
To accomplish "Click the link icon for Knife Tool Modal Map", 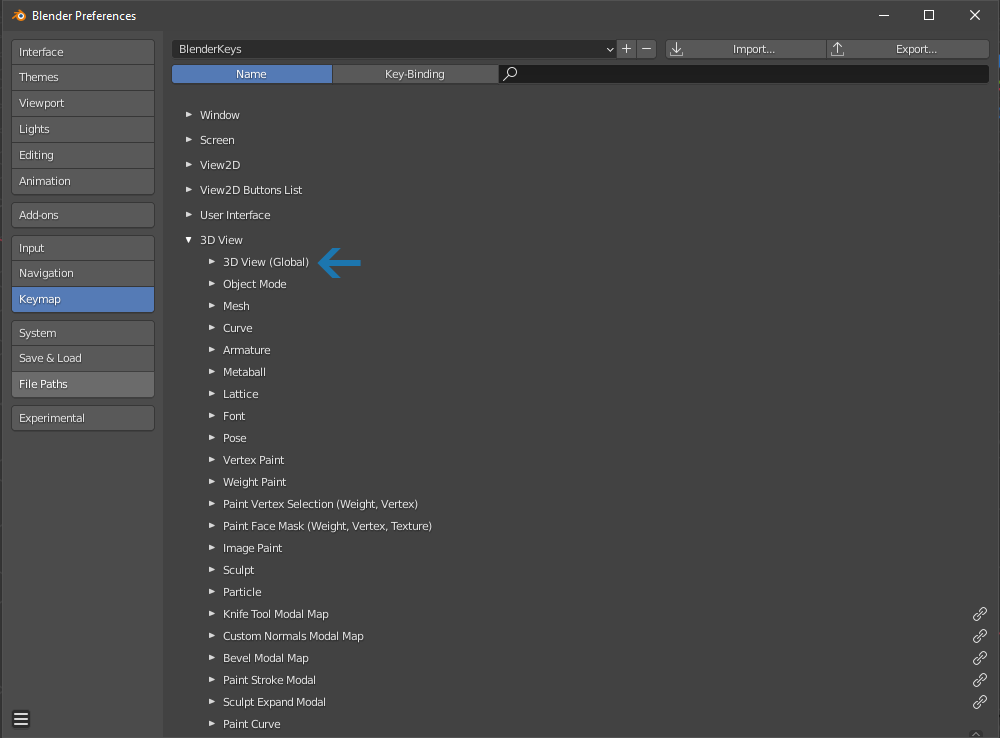I will [x=980, y=614].
